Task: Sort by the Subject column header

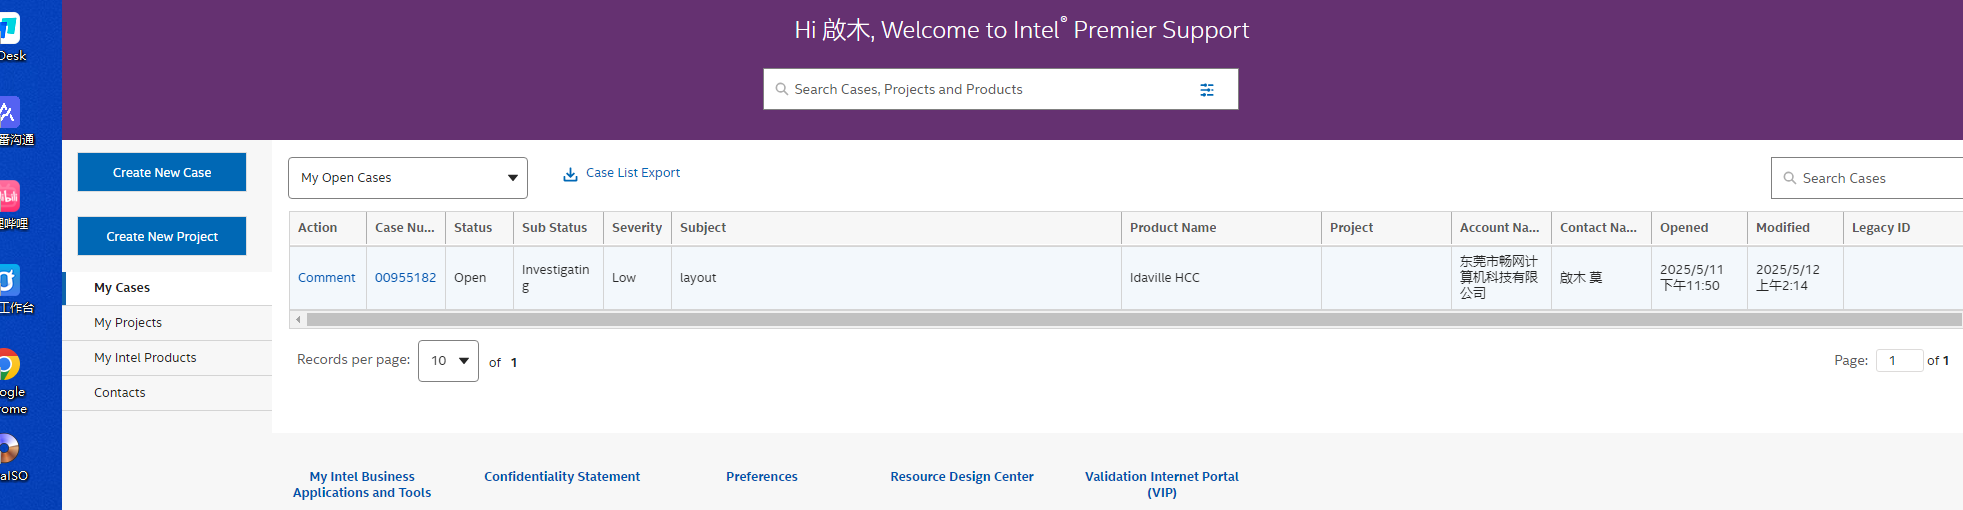Action: click(896, 228)
